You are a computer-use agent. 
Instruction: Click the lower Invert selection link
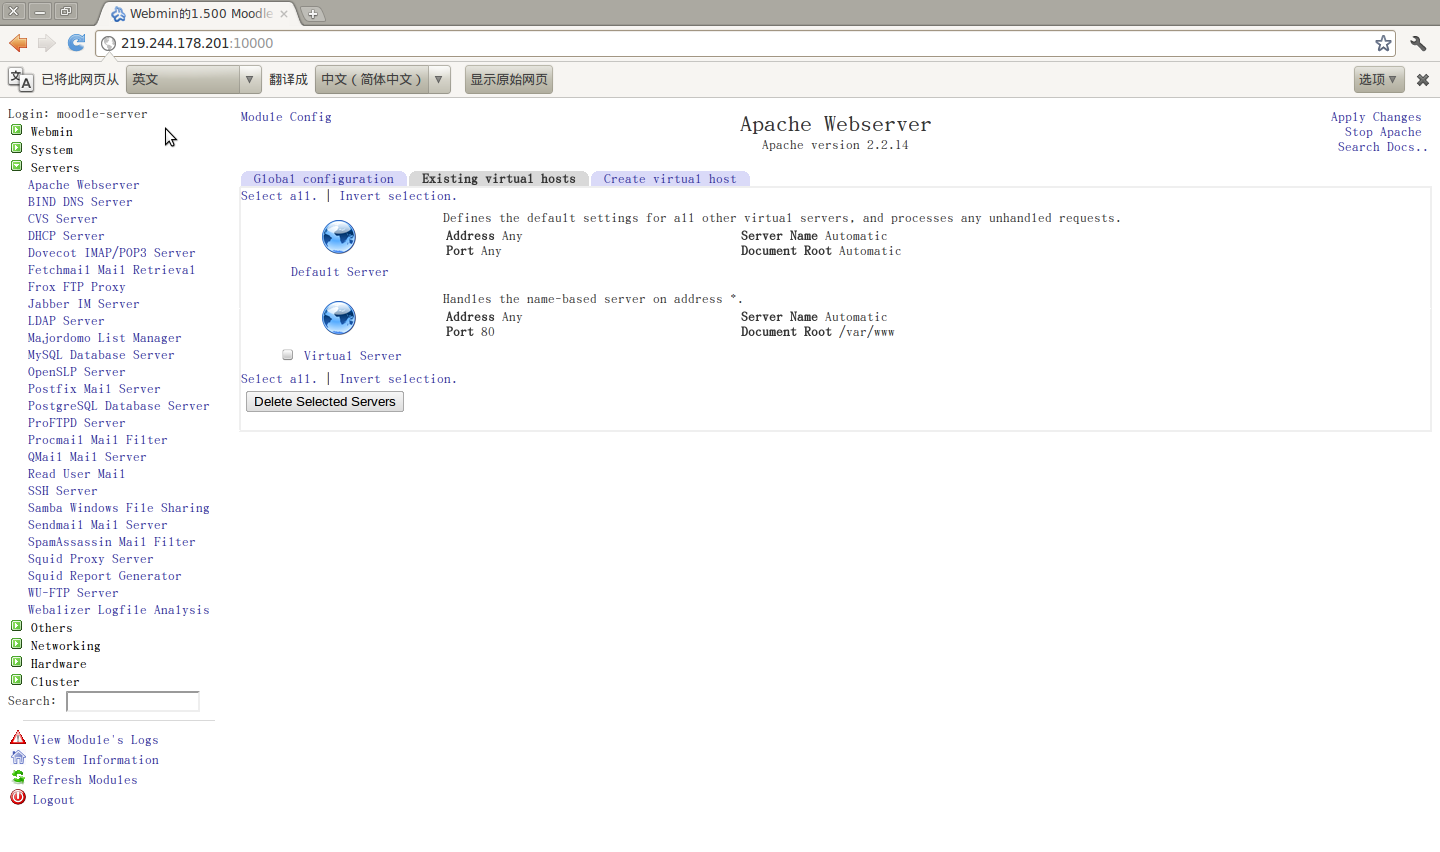[x=398, y=379]
